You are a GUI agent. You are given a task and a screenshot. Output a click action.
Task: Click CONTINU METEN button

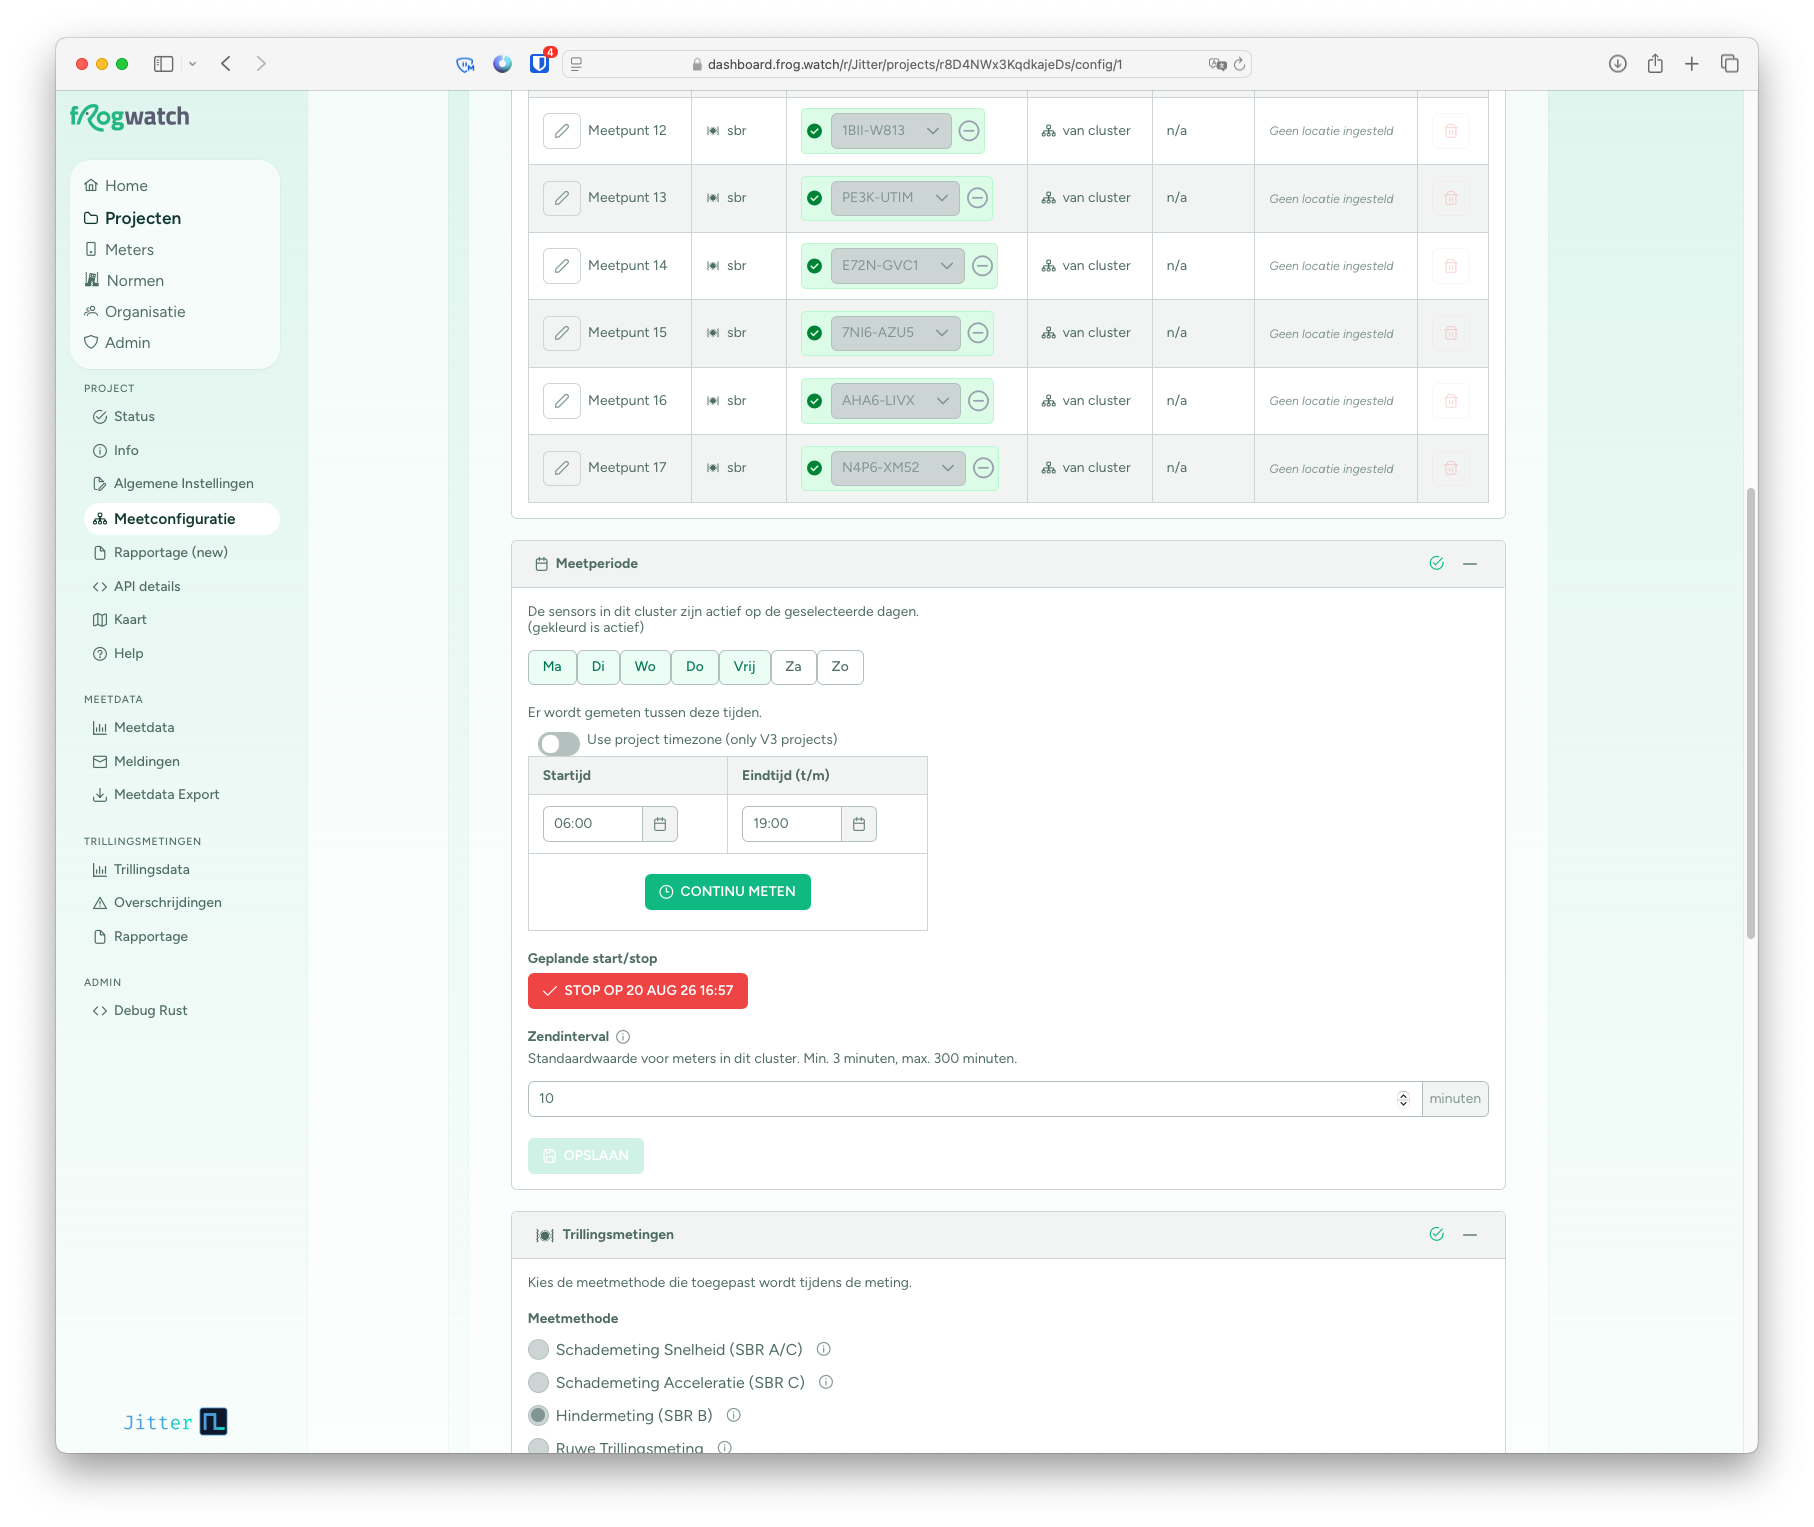728,892
